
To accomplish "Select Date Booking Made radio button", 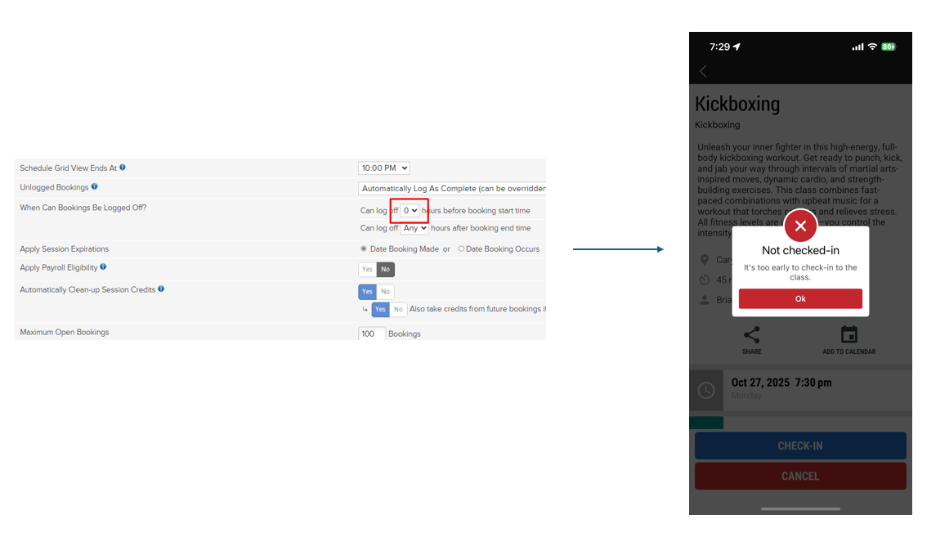I will point(364,249).
